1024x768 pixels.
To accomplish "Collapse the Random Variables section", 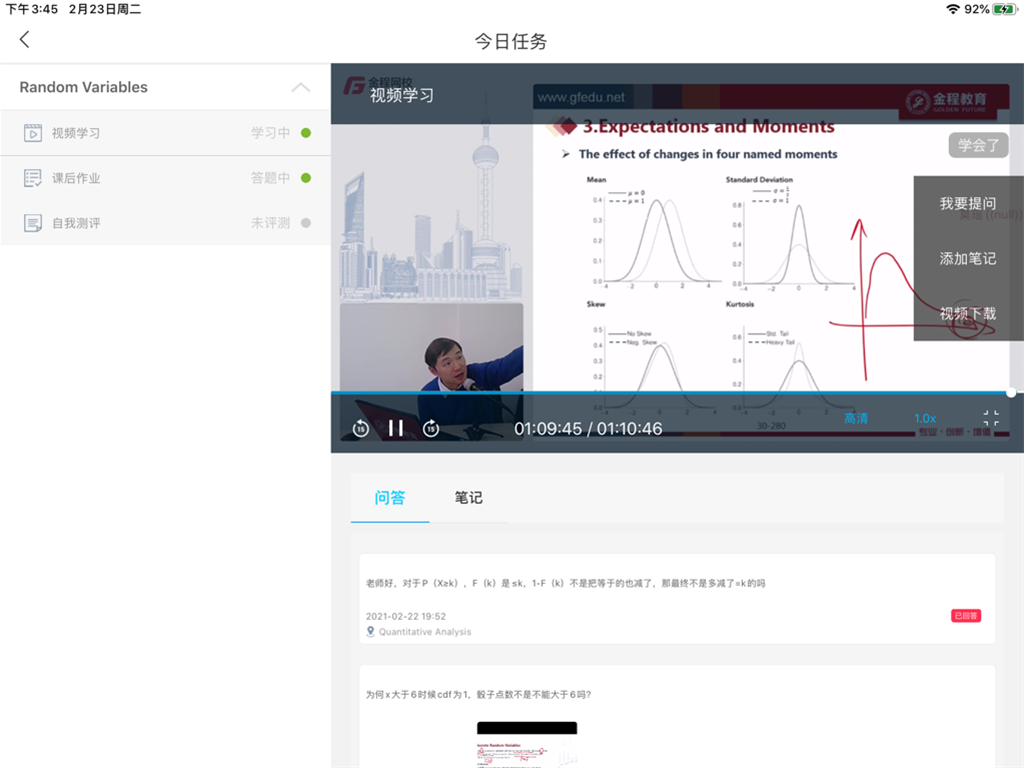I will pyautogui.click(x=300, y=88).
